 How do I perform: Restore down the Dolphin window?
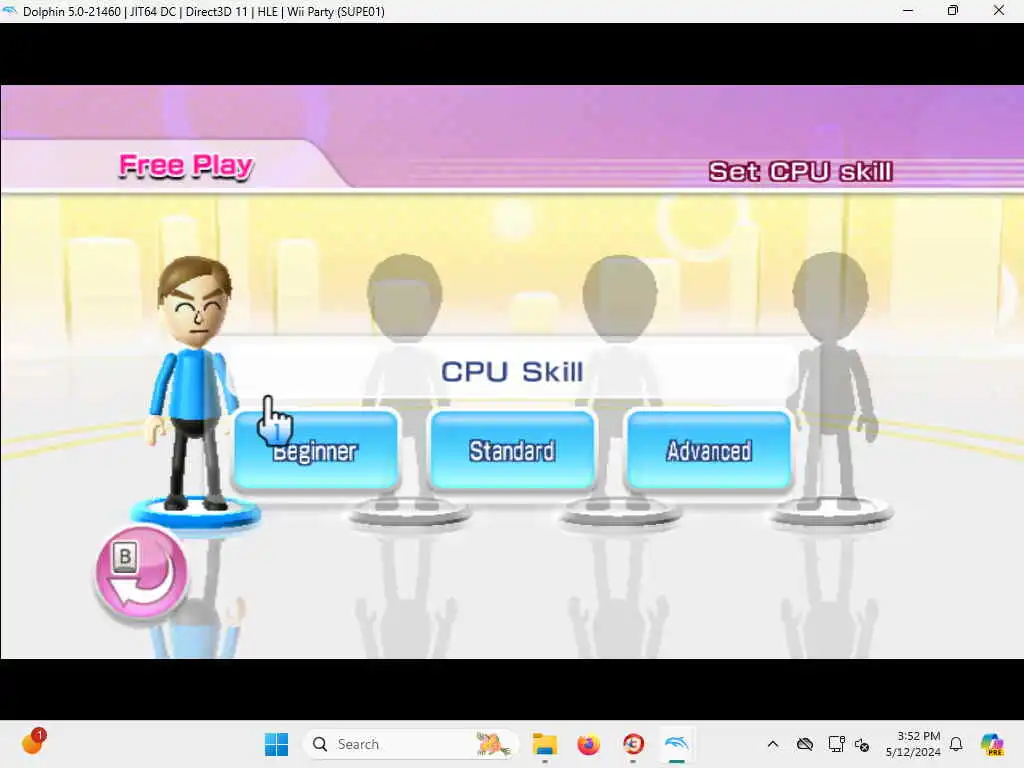(953, 10)
